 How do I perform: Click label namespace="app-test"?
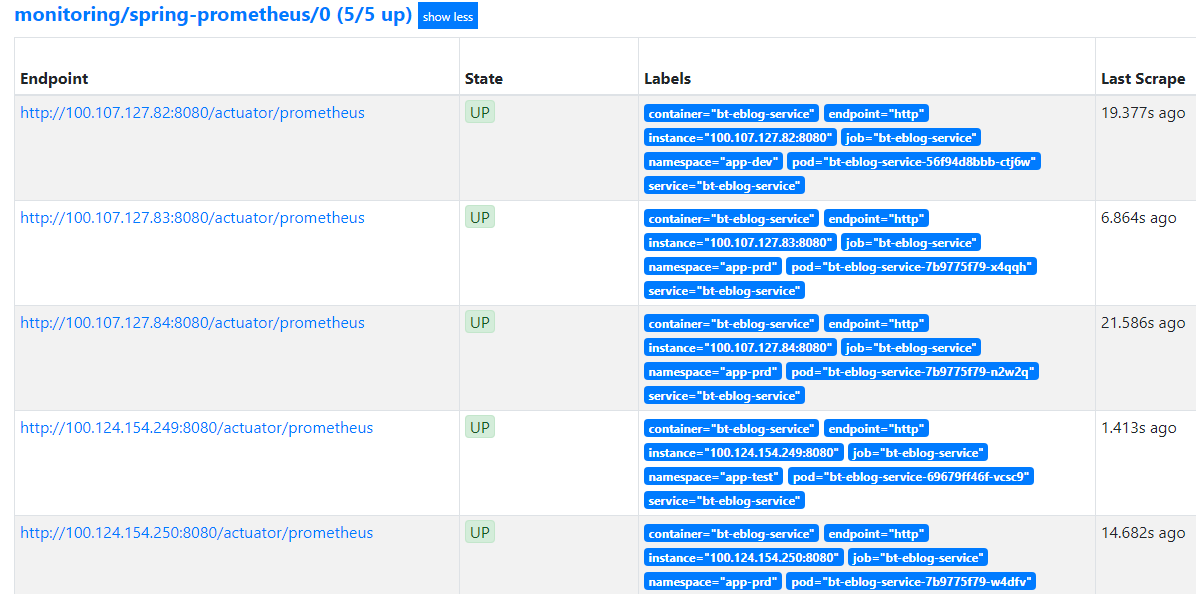[x=713, y=477]
